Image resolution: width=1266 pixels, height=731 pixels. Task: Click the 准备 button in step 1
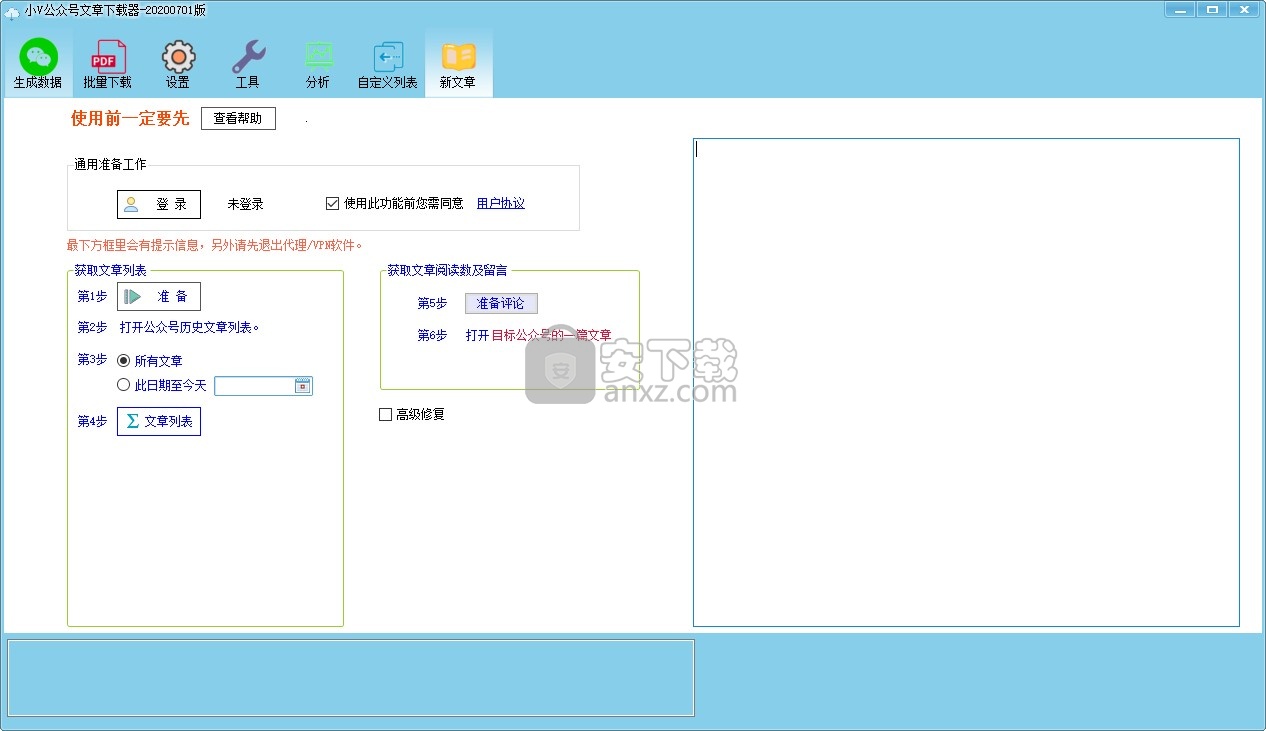[x=159, y=296]
